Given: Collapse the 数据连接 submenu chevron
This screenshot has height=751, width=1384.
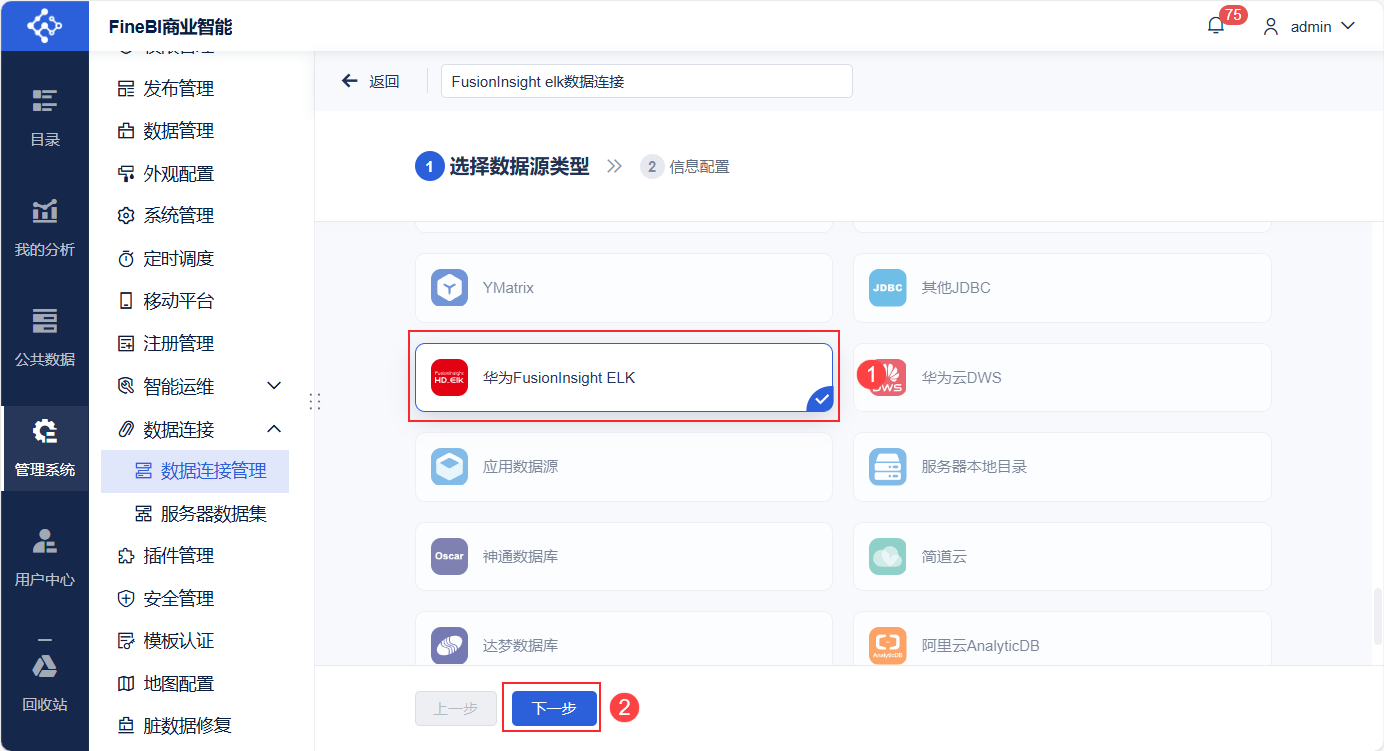Looking at the screenshot, I should pos(274,429).
